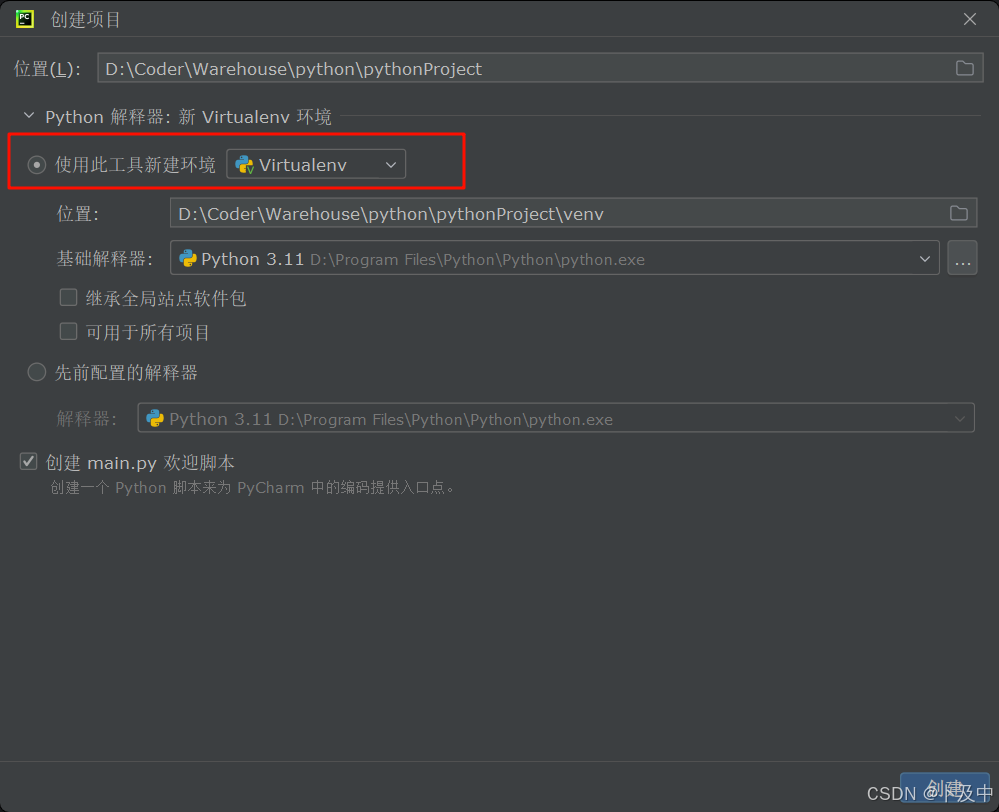Enable 继承全局站点软件包 checkbox
Image resolution: width=999 pixels, height=812 pixels.
point(68,298)
